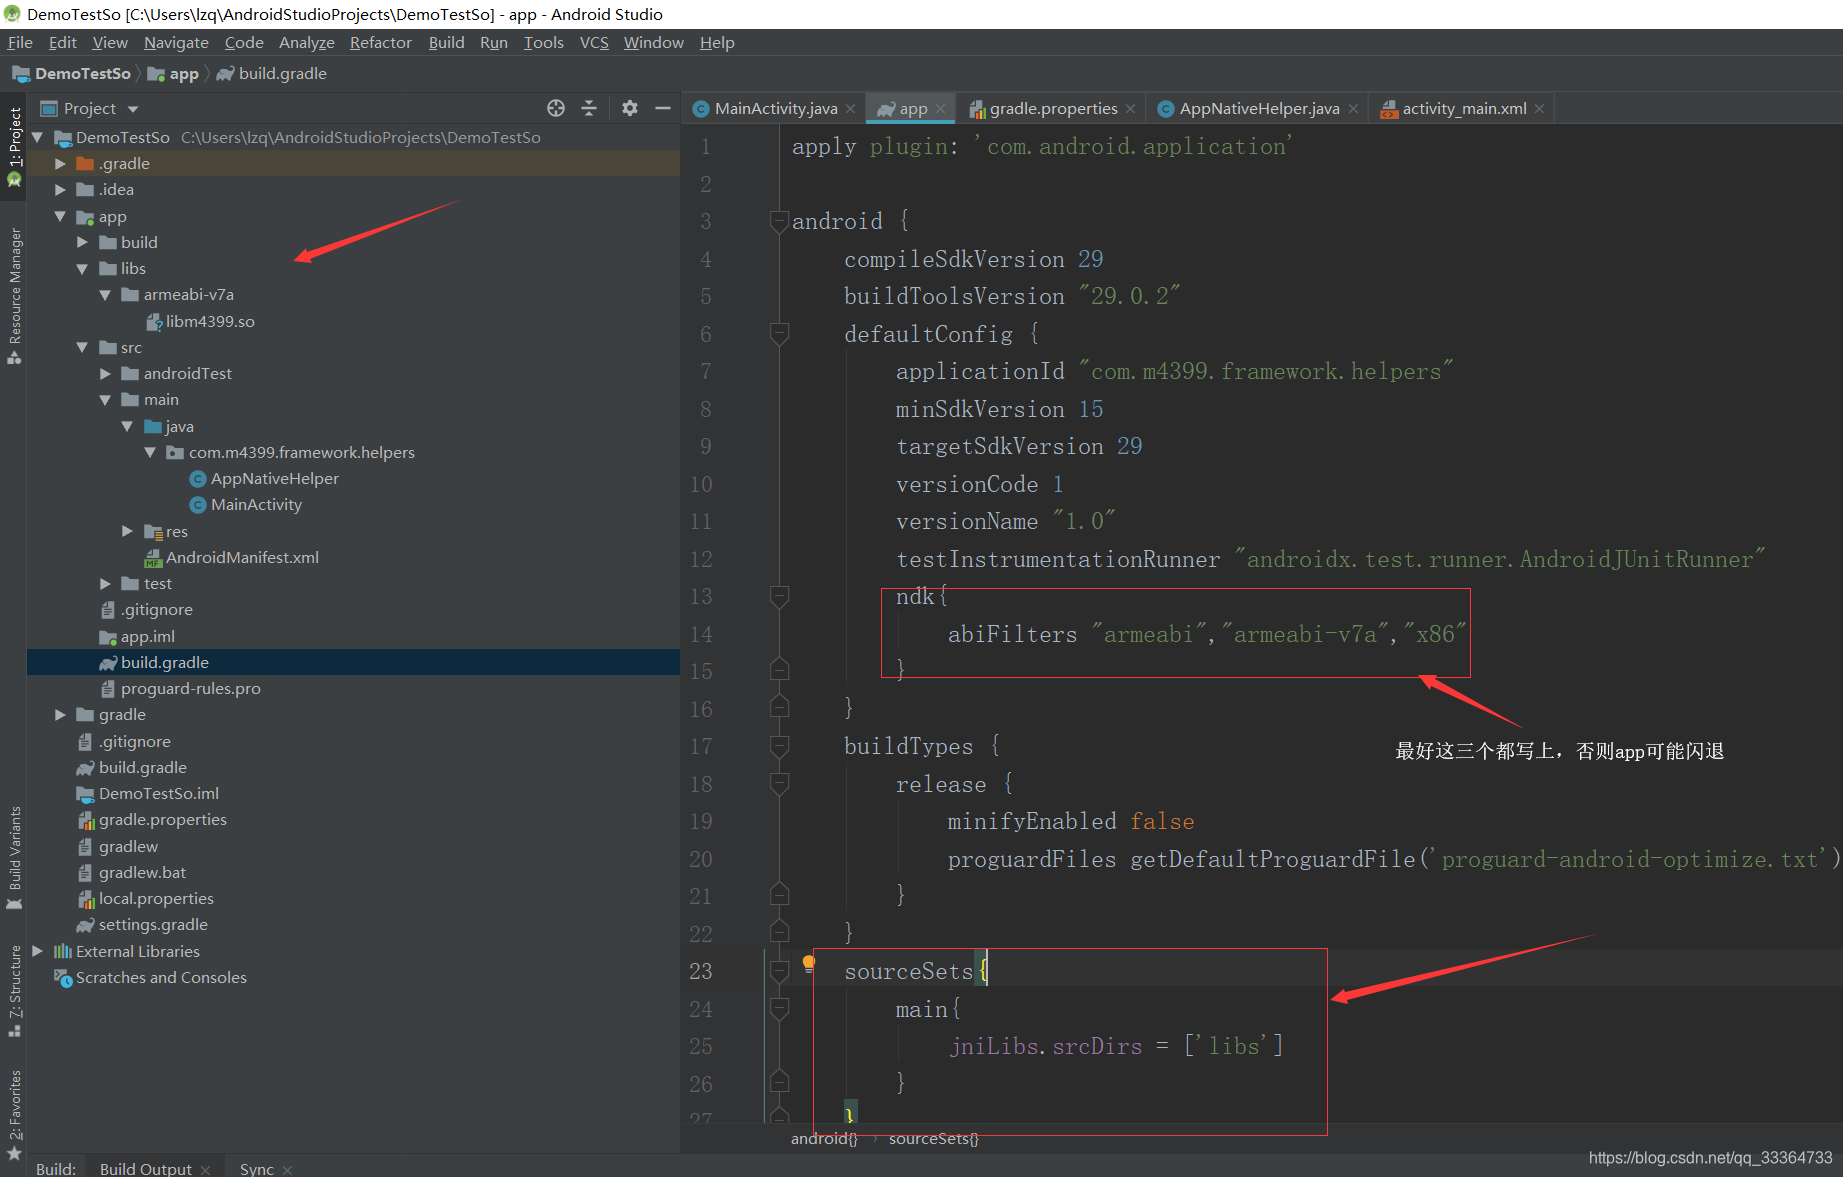1843x1177 pixels.
Task: Collapse the libs folder
Action: point(82,268)
